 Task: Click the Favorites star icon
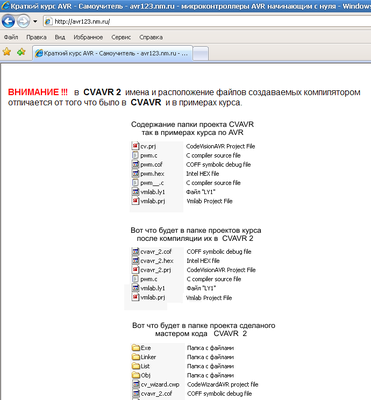(x=7, y=52)
